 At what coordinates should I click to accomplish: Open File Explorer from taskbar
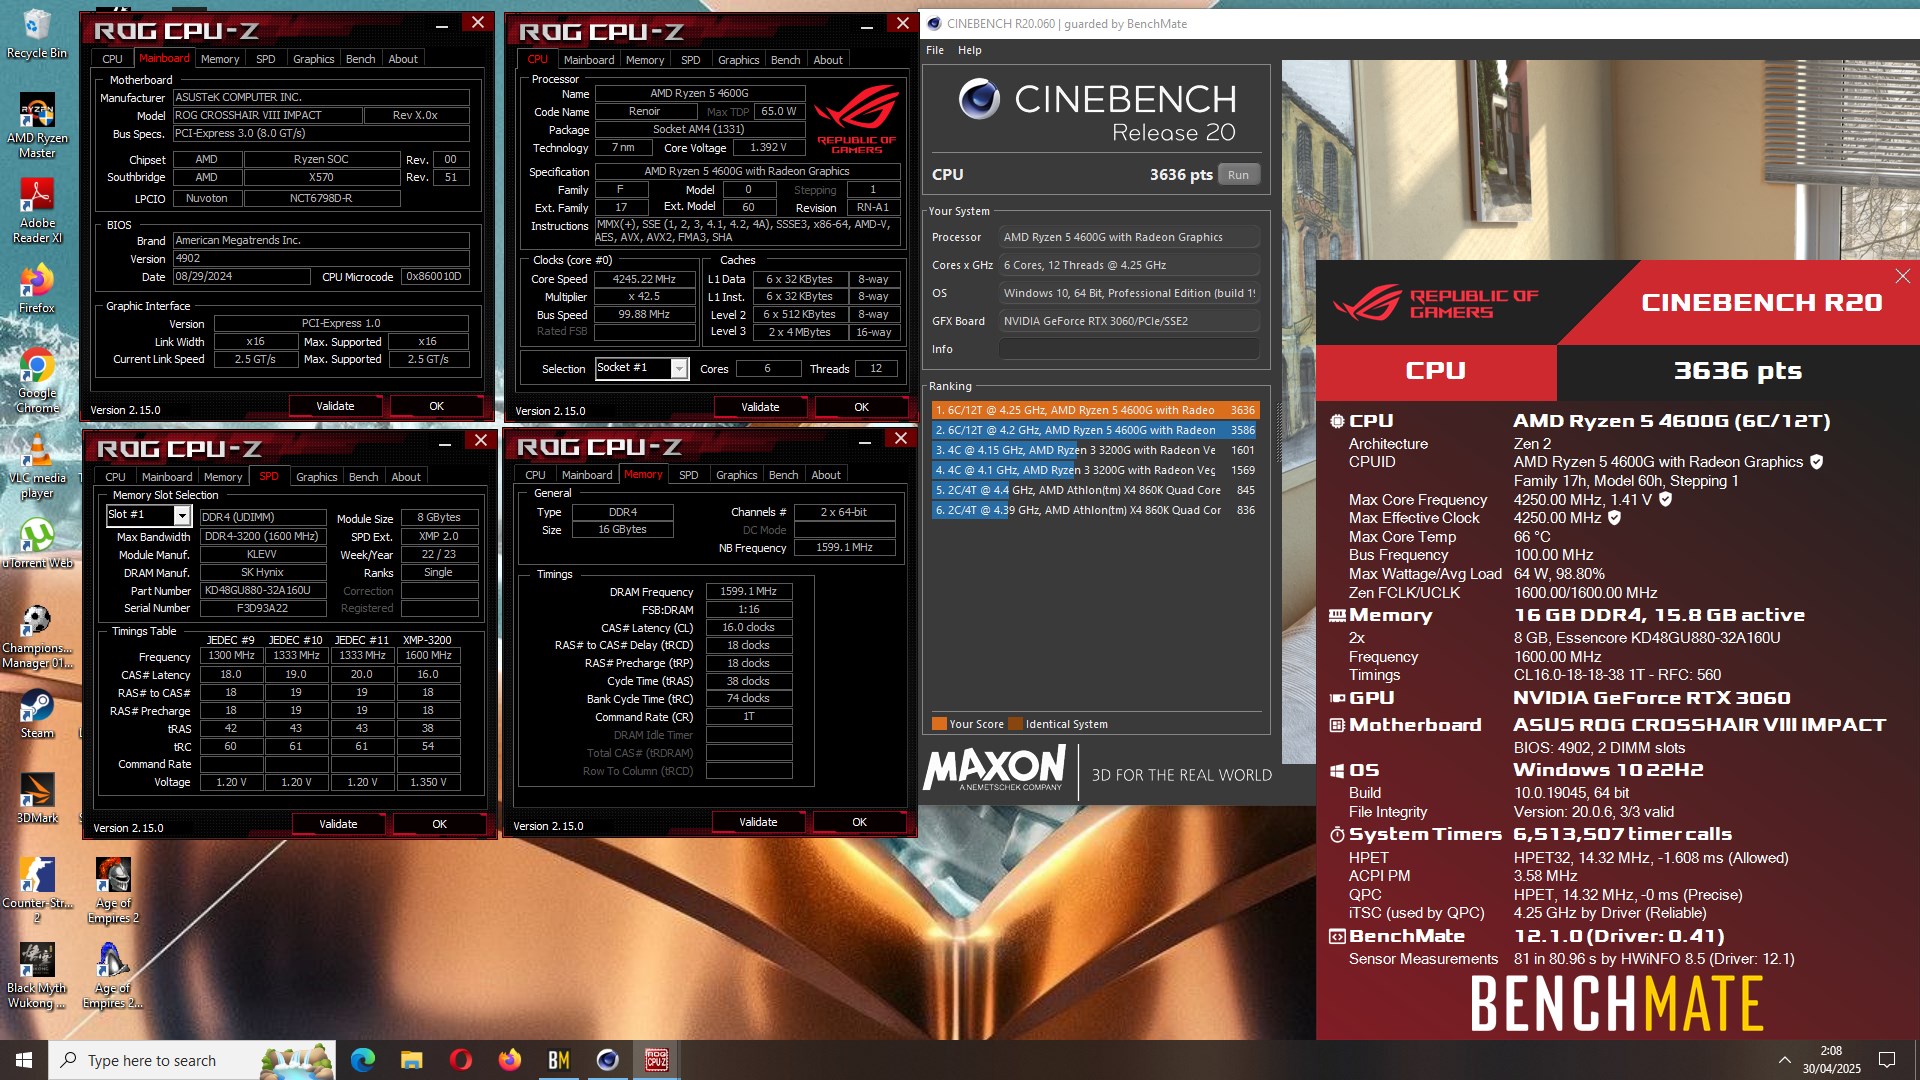coord(411,1060)
